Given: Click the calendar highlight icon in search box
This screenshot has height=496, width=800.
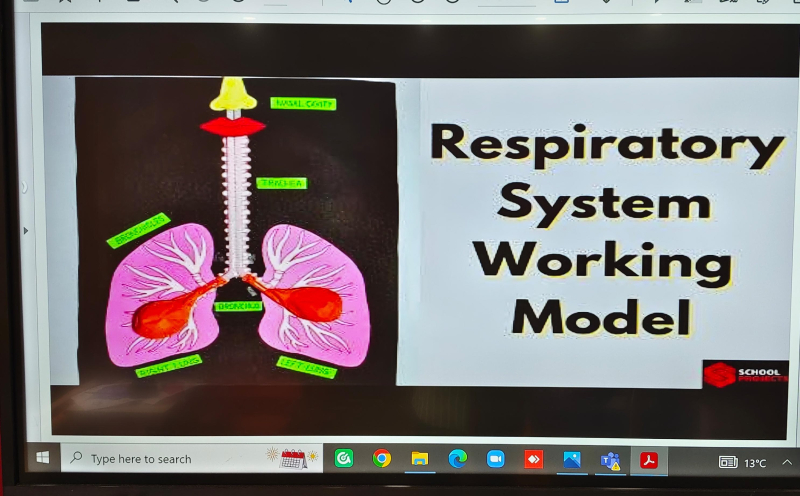Looking at the screenshot, I should point(293,458).
